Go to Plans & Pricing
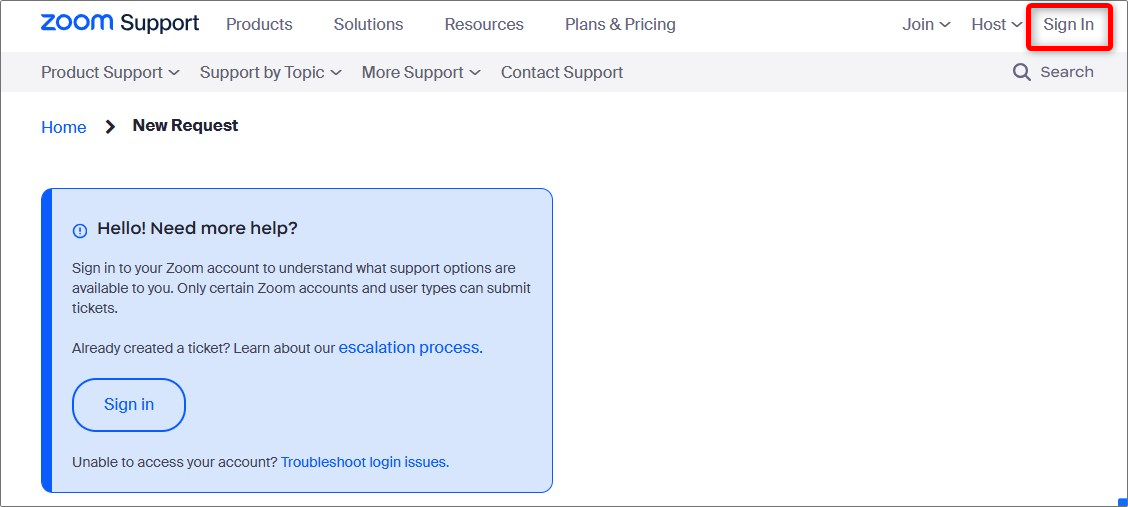The height and width of the screenshot is (507, 1128). tap(620, 24)
